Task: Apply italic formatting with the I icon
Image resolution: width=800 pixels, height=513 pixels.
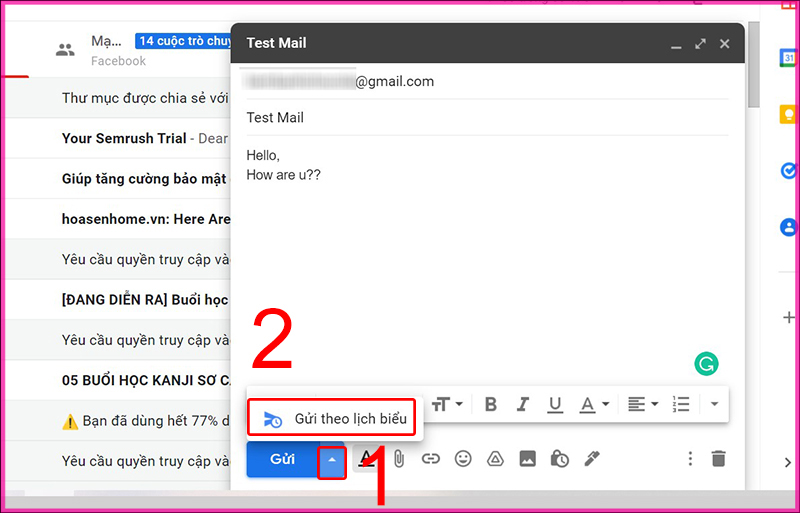Action: pos(522,405)
